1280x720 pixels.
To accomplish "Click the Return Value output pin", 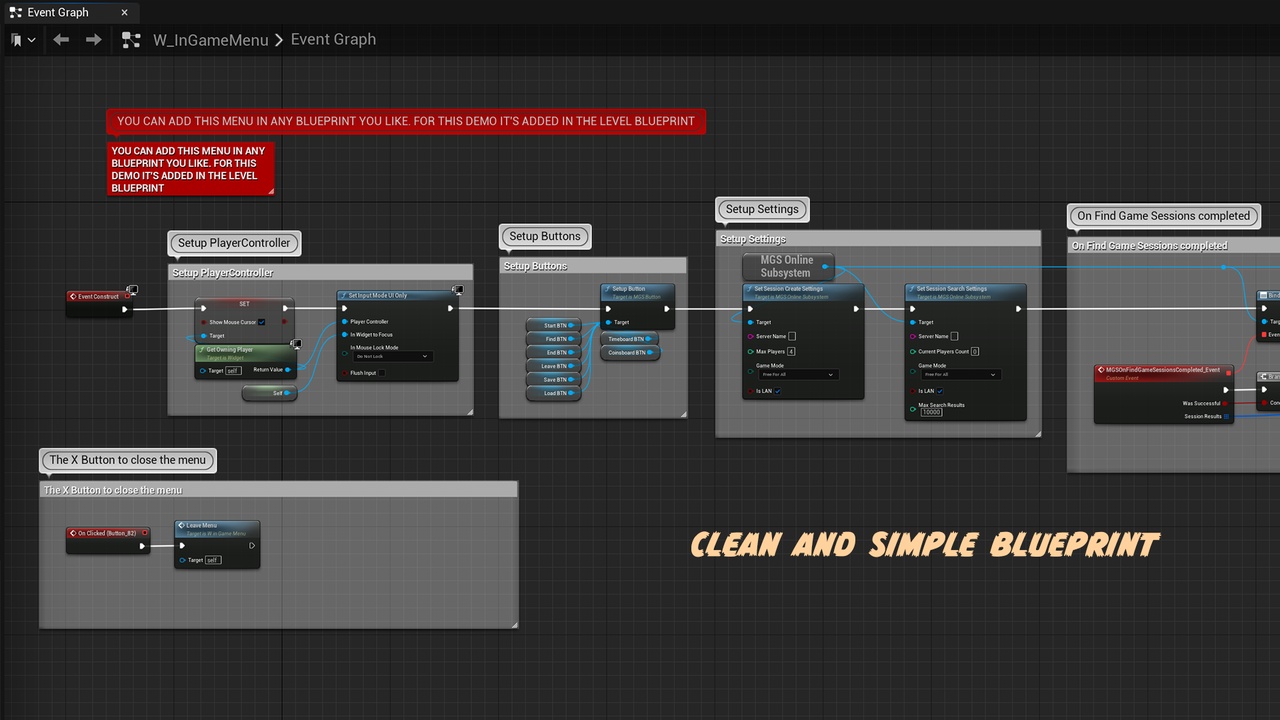I will pyautogui.click(x=288, y=370).
